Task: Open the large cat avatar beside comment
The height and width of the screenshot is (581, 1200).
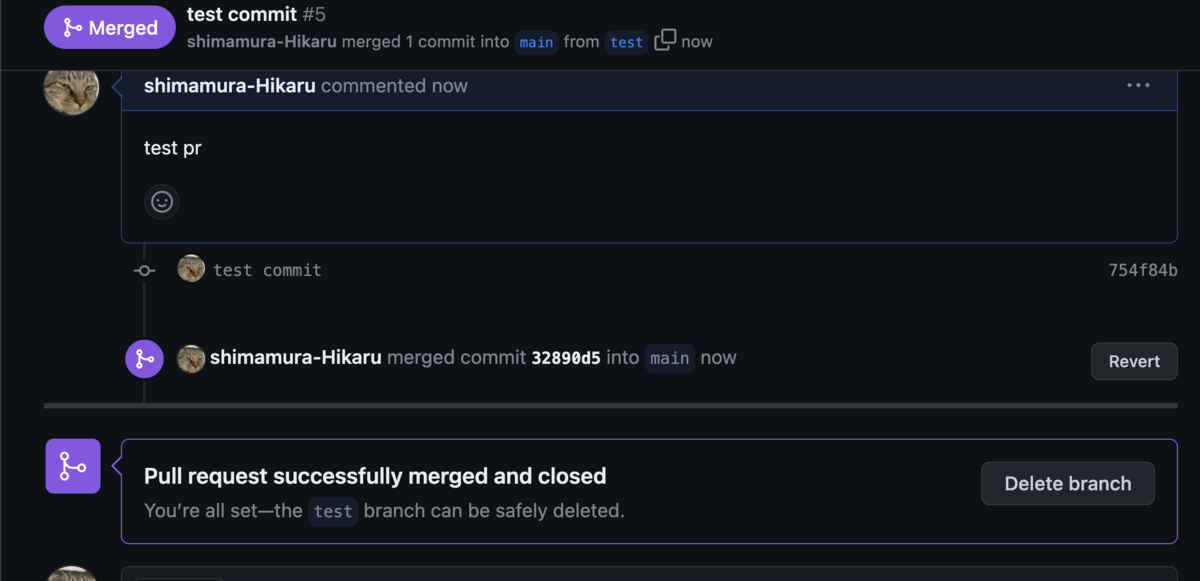Action: coord(71,89)
